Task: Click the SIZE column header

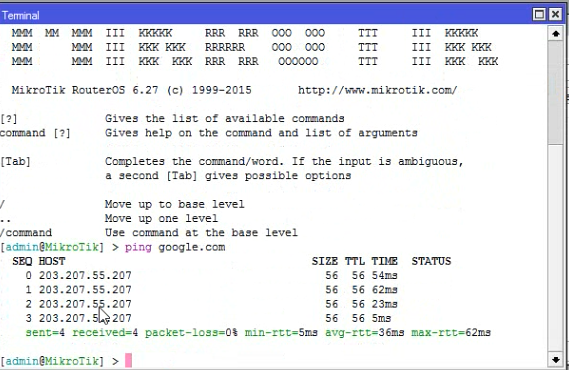Action: [x=324, y=261]
